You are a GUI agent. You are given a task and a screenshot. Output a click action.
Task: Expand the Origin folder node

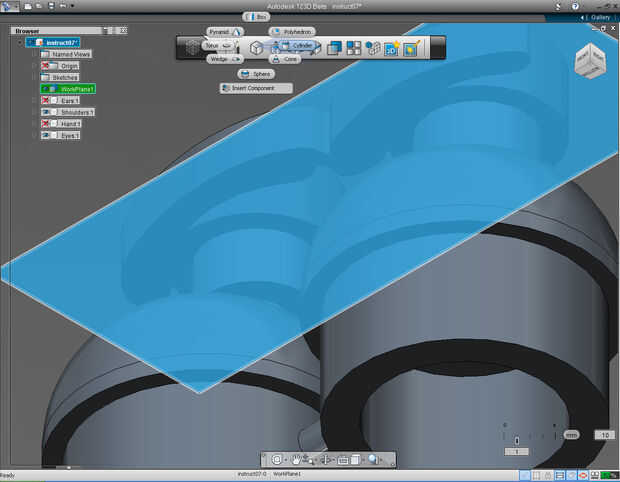pos(34,66)
